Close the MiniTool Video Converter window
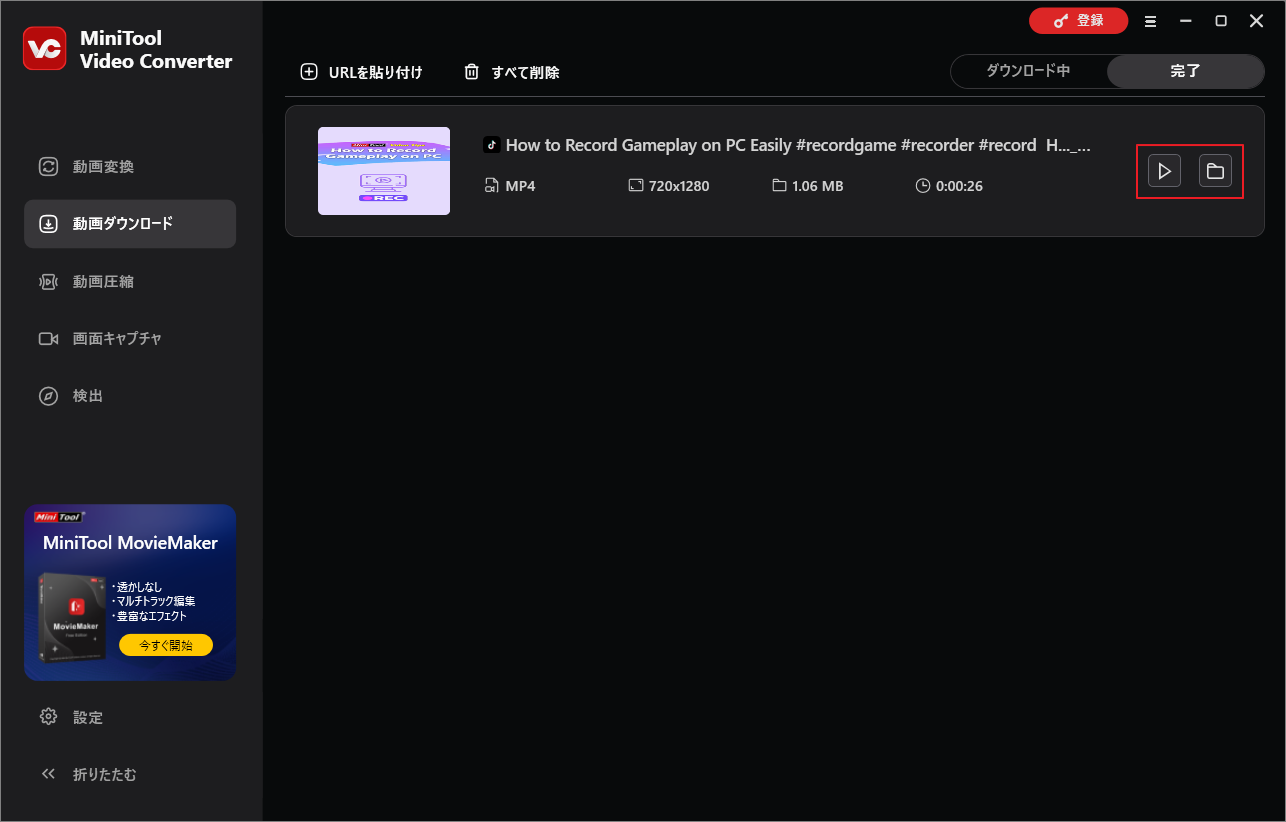1286x822 pixels. pos(1257,21)
